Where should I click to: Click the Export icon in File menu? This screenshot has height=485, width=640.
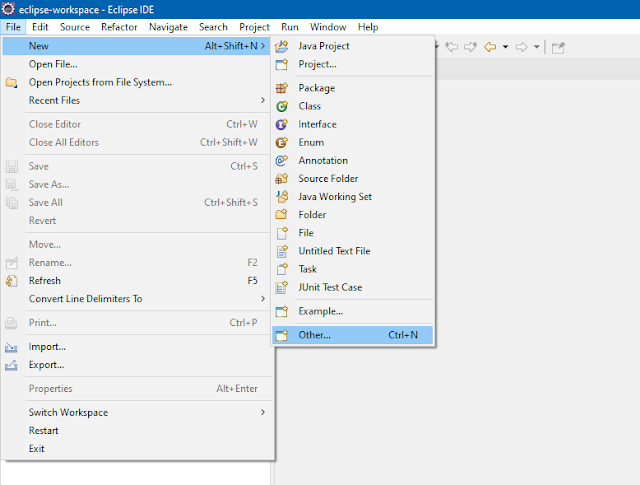click(x=11, y=365)
